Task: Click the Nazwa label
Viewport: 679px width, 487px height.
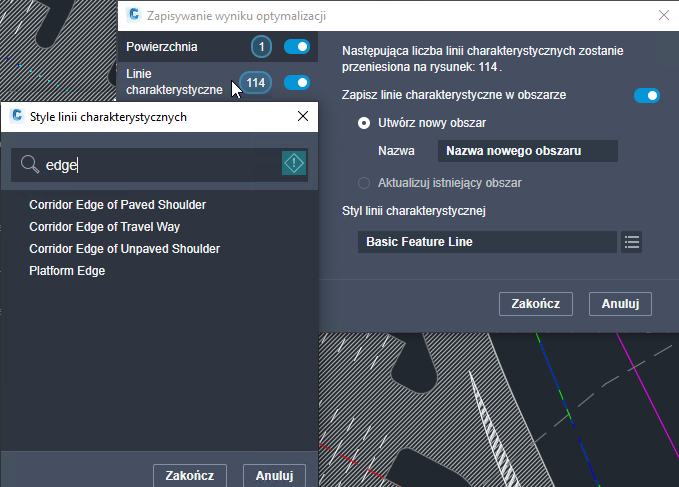Action: [x=396, y=151]
